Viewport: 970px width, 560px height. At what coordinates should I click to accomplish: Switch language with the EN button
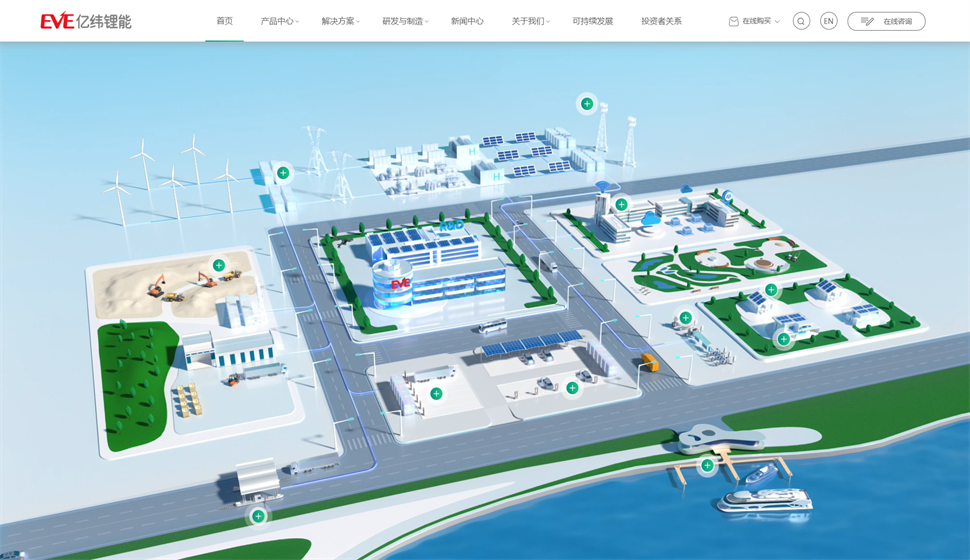click(828, 21)
